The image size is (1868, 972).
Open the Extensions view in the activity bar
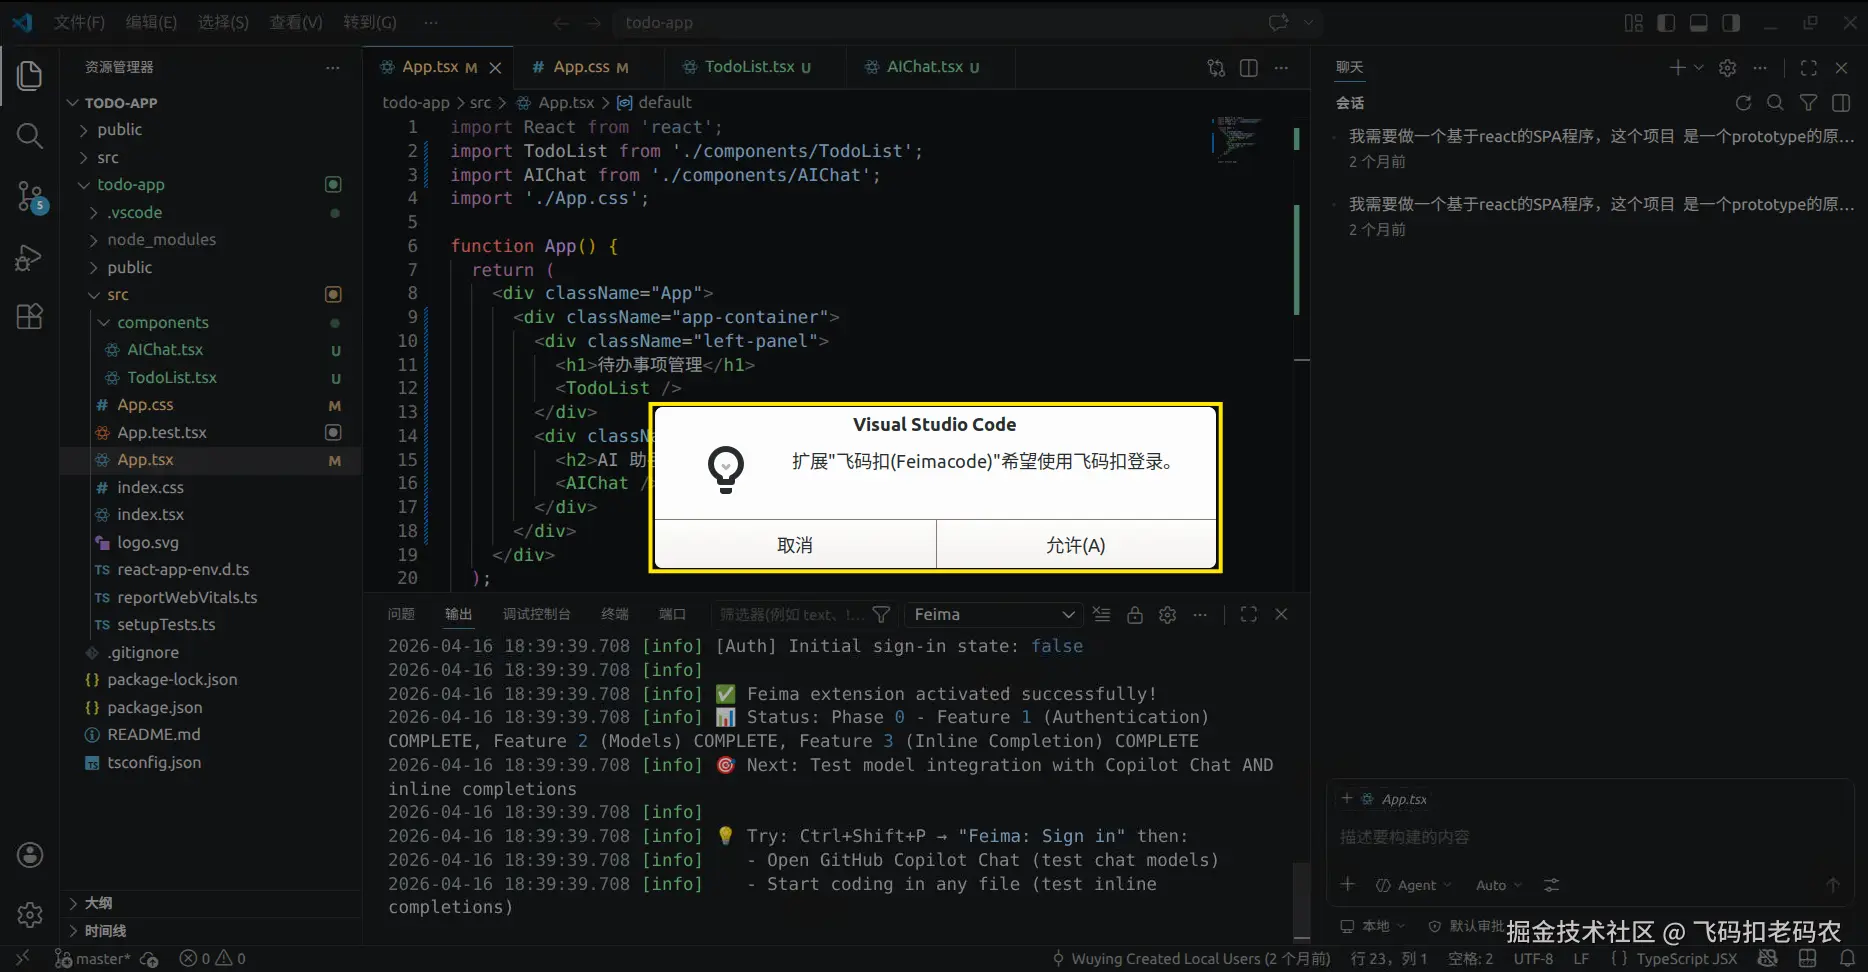point(30,317)
